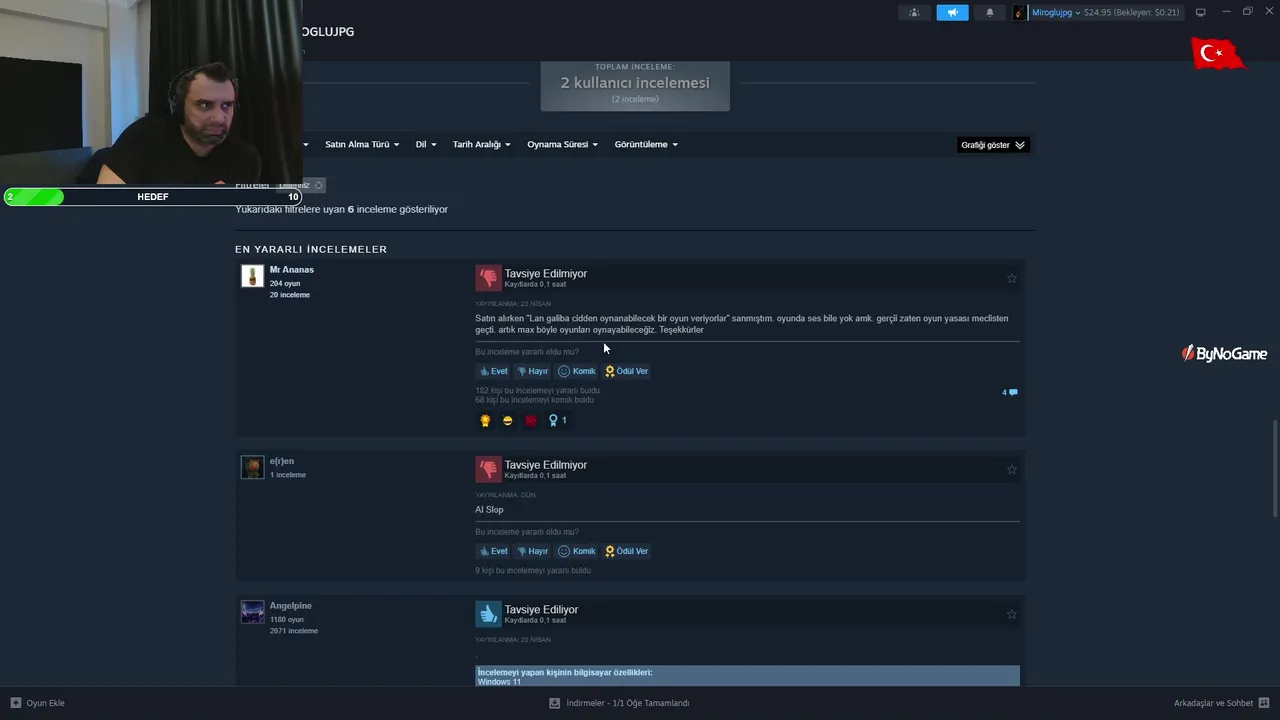Screen dimensions: 1280x720
Task: Click the yellow smiley award icon
Action: pyautogui.click(x=508, y=421)
